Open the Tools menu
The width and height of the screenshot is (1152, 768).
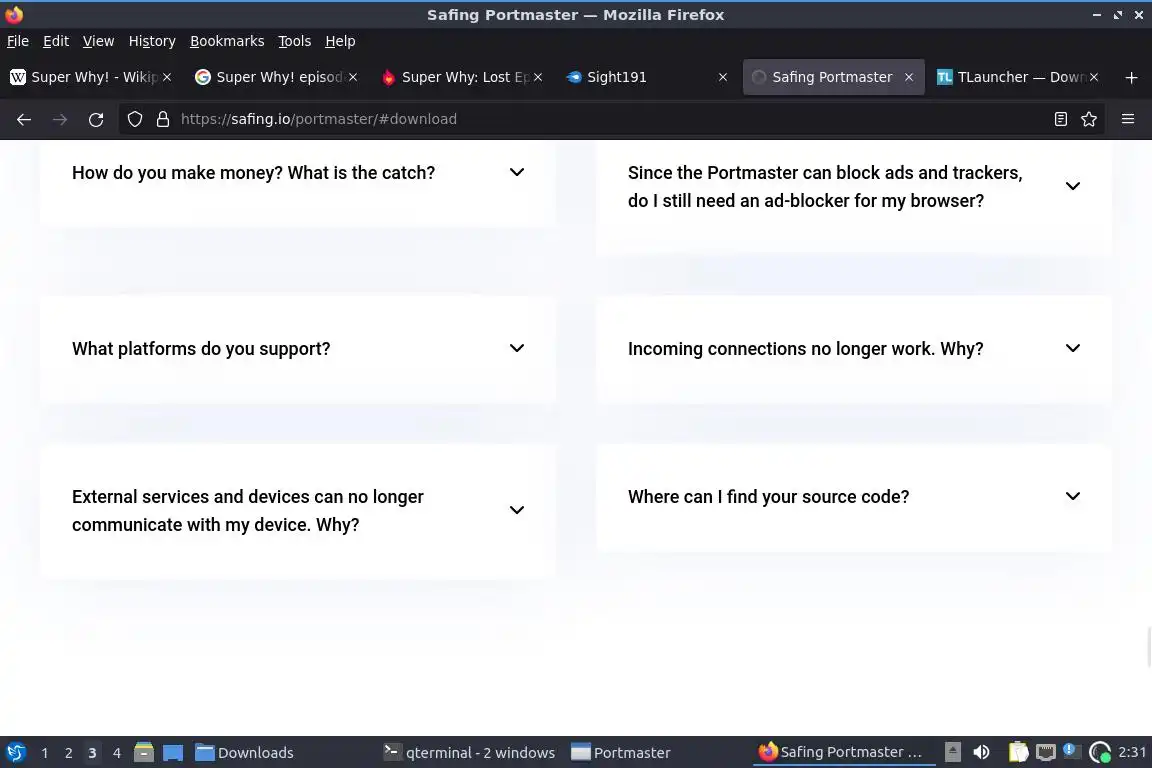[x=295, y=41]
